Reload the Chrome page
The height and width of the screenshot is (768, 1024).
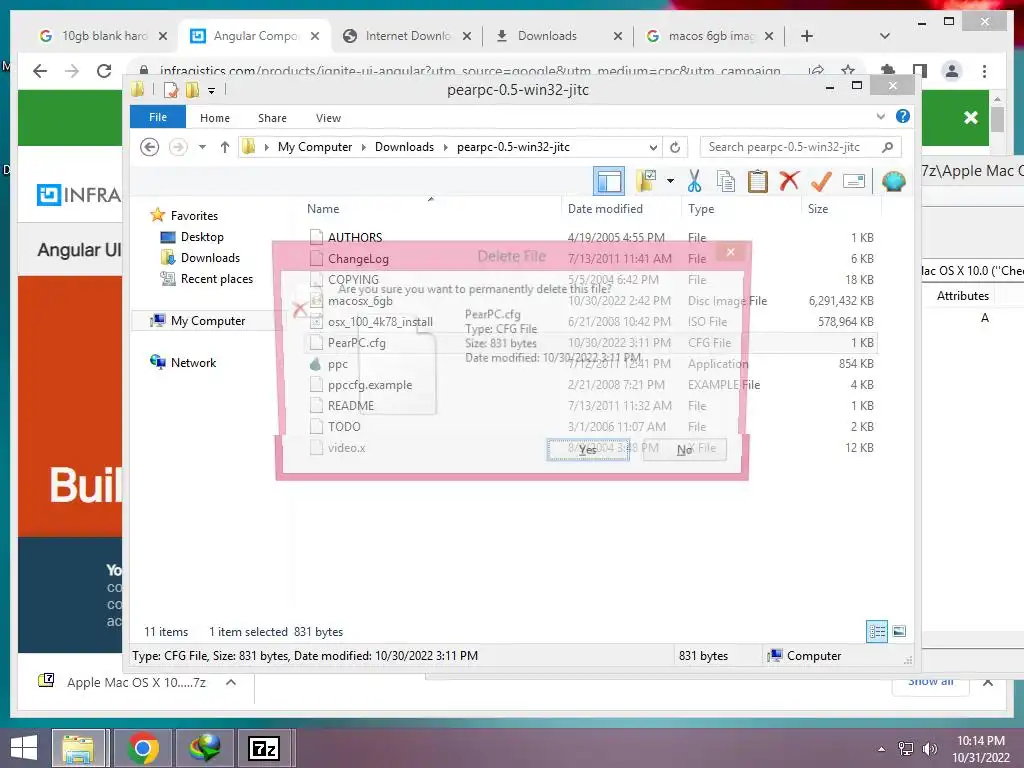[x=104, y=71]
